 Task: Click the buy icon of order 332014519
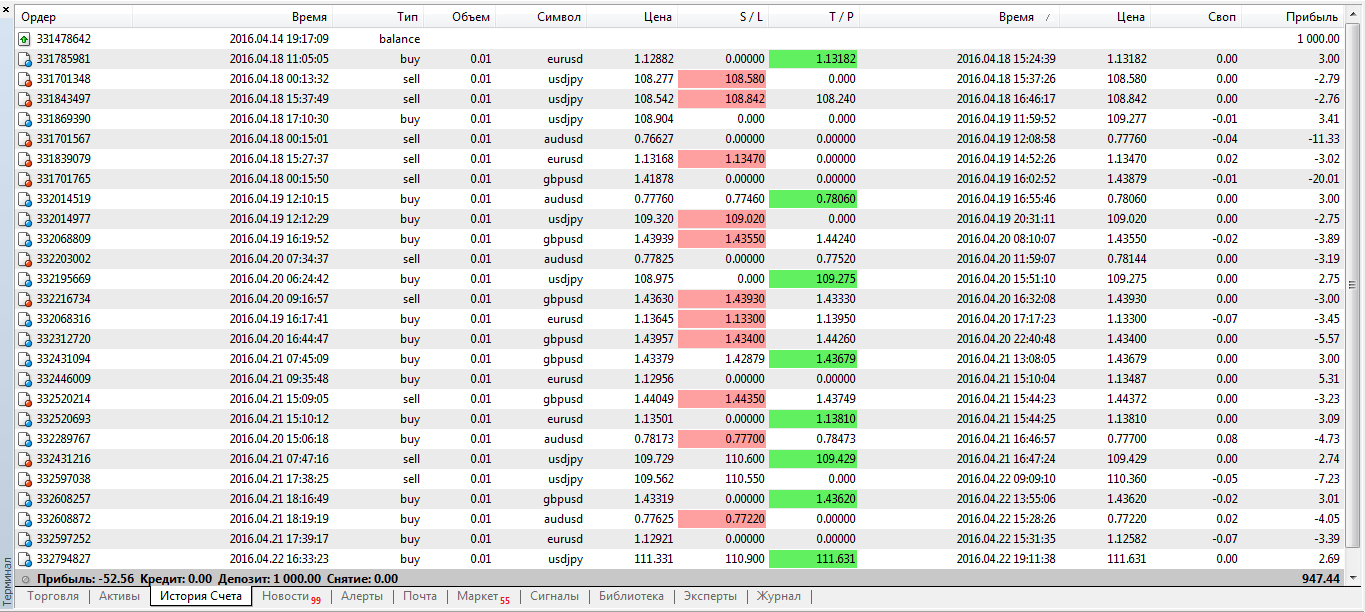(25, 199)
